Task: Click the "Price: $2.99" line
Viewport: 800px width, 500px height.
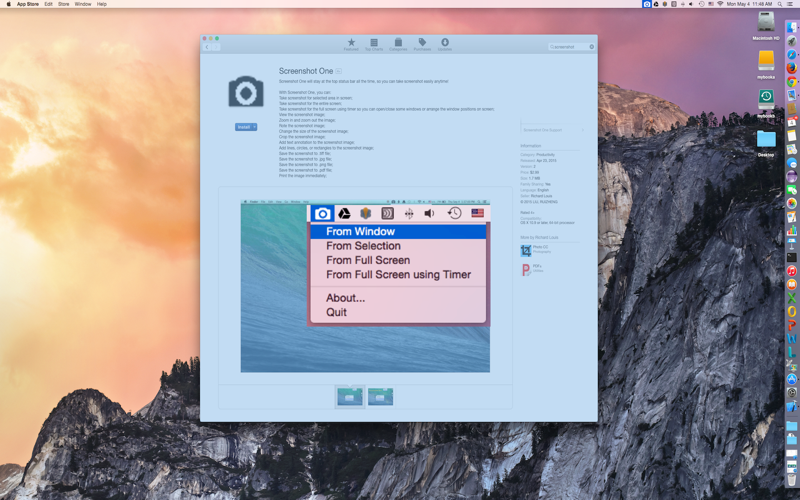Action: (530, 172)
